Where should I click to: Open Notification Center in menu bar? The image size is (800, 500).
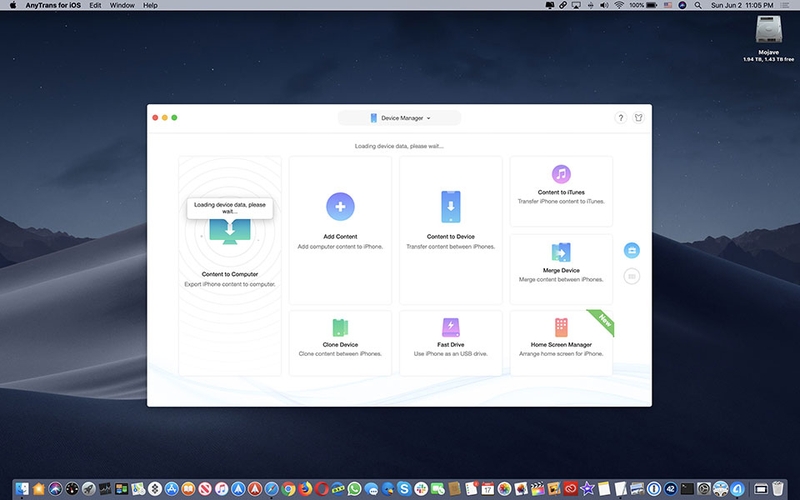[785, 5]
